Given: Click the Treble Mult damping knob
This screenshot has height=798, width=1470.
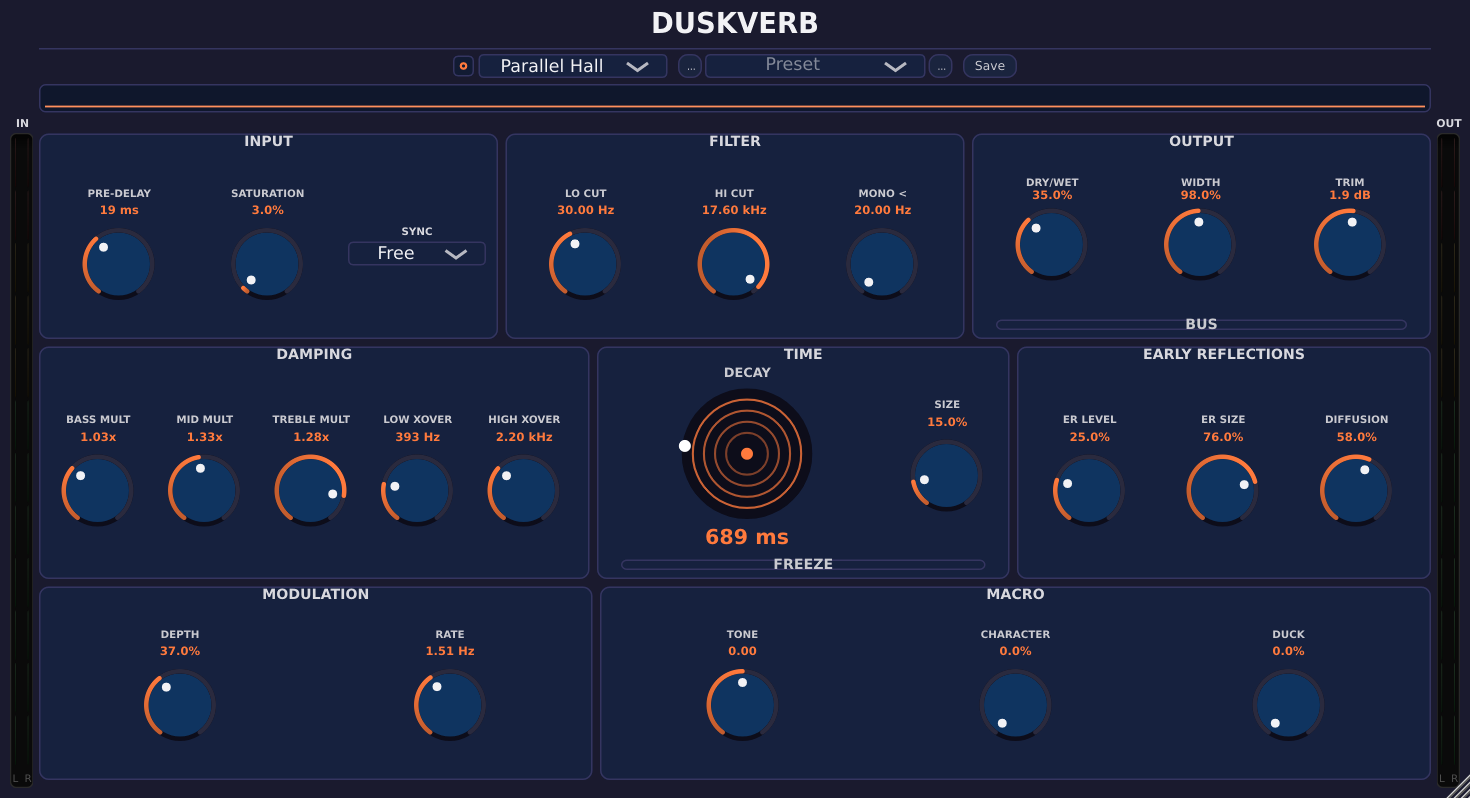Looking at the screenshot, I should (311, 490).
